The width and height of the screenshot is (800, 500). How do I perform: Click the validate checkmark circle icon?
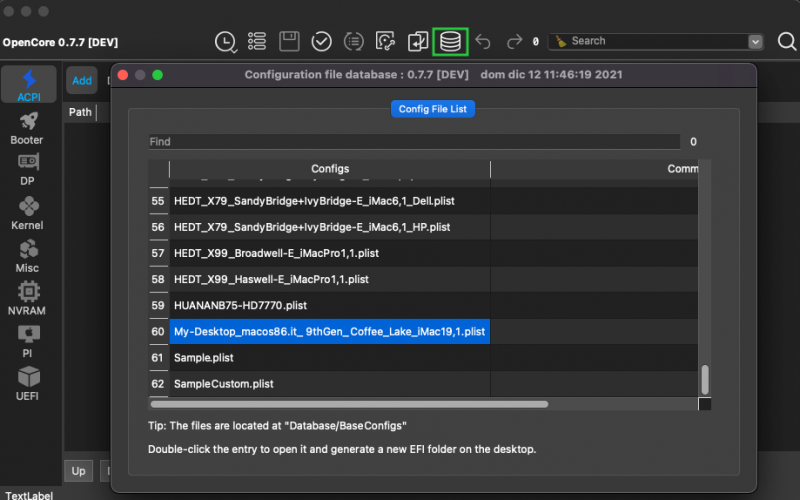pos(321,41)
